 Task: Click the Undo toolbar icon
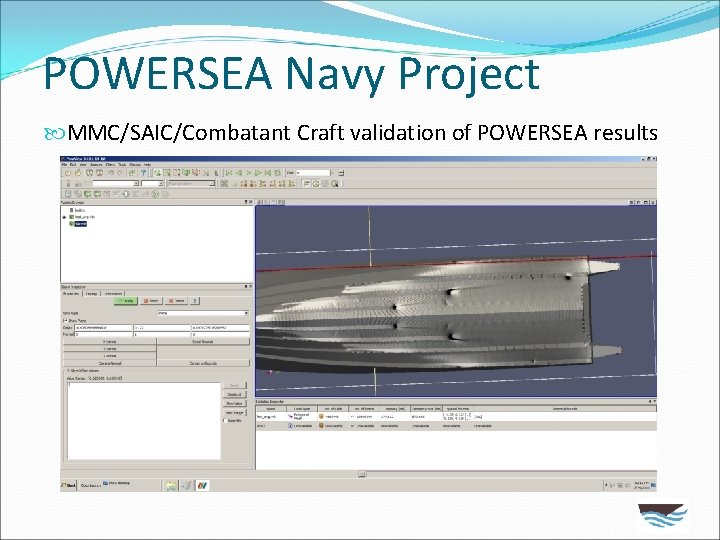click(x=111, y=173)
